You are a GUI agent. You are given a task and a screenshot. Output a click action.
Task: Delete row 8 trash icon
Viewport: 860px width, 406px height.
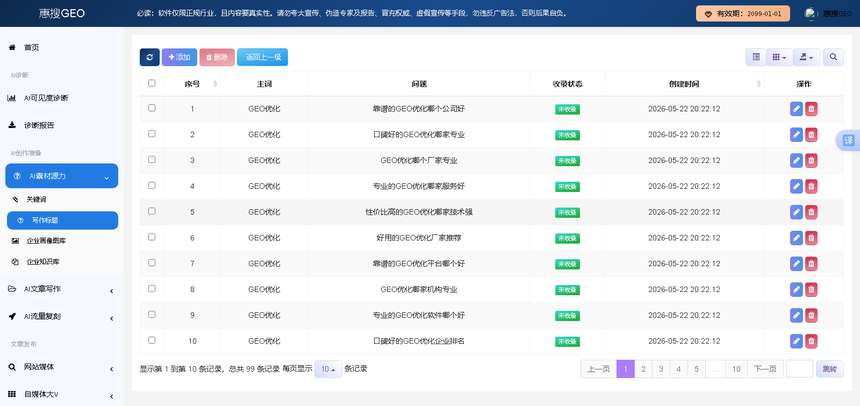pos(811,289)
